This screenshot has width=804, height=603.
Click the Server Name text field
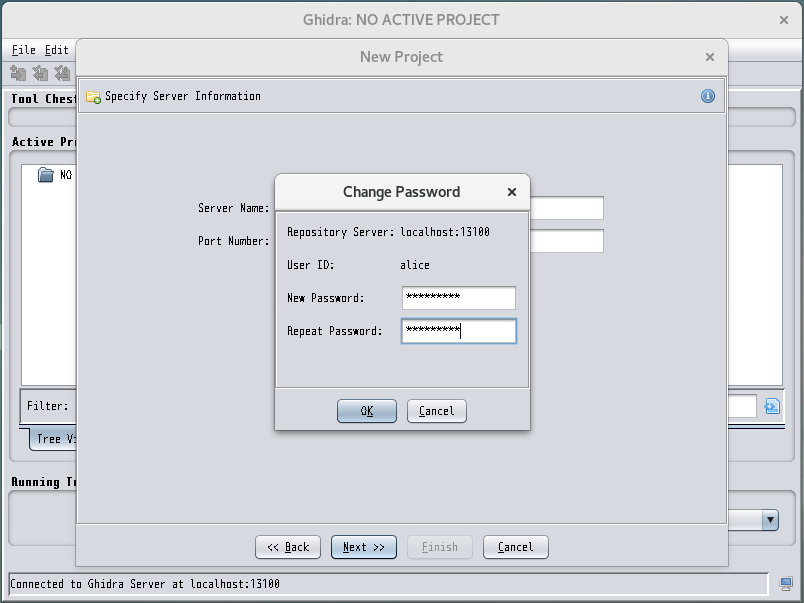point(567,208)
